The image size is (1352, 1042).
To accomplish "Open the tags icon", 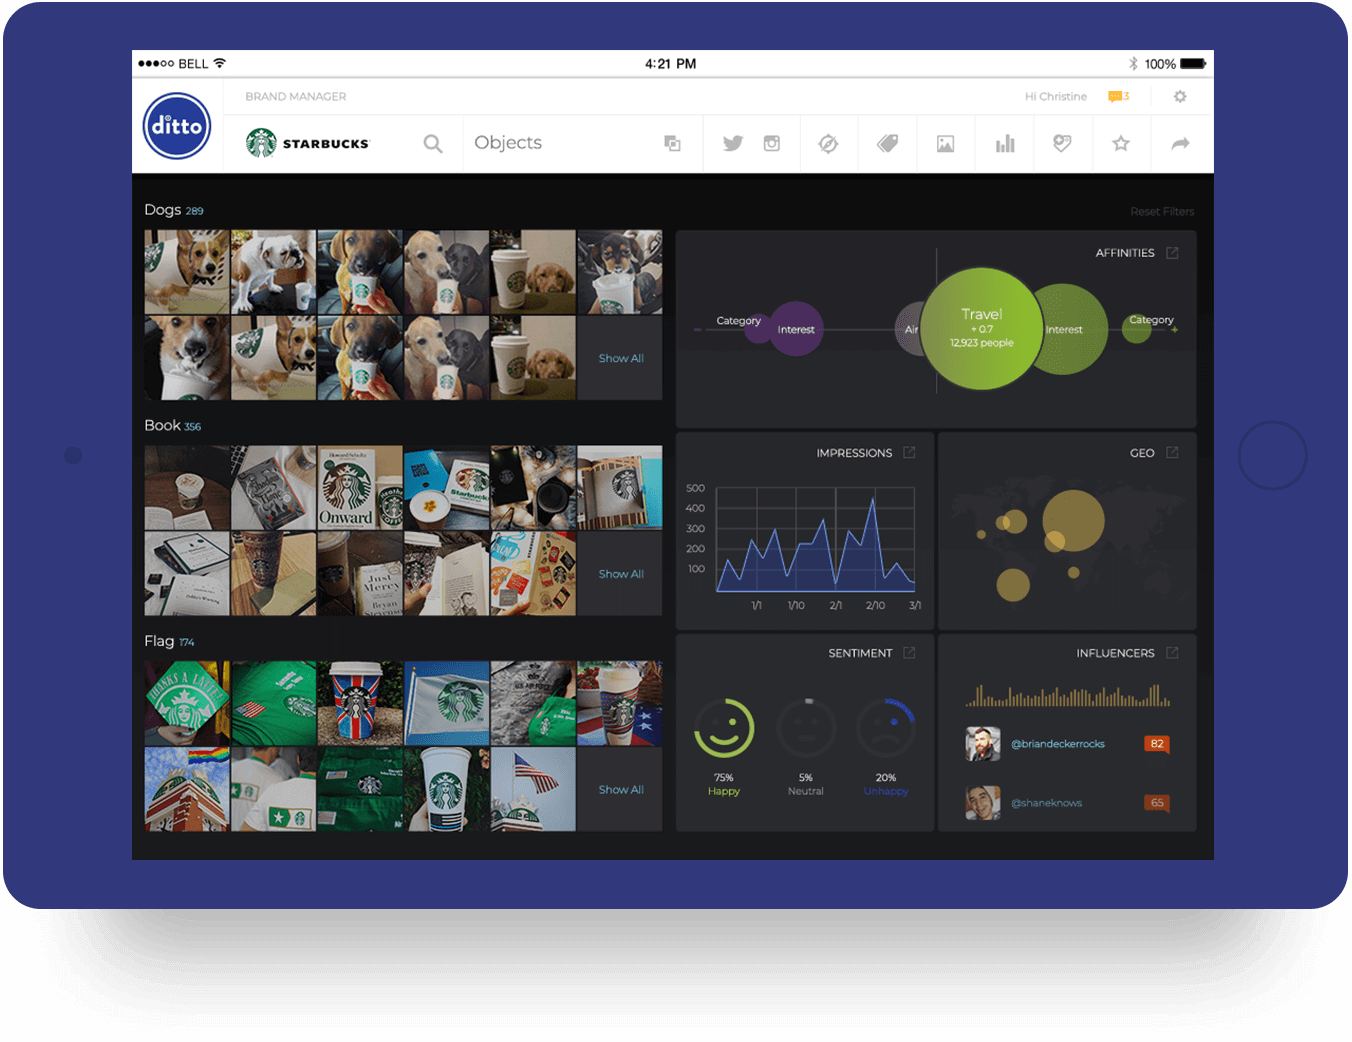I will tap(887, 144).
